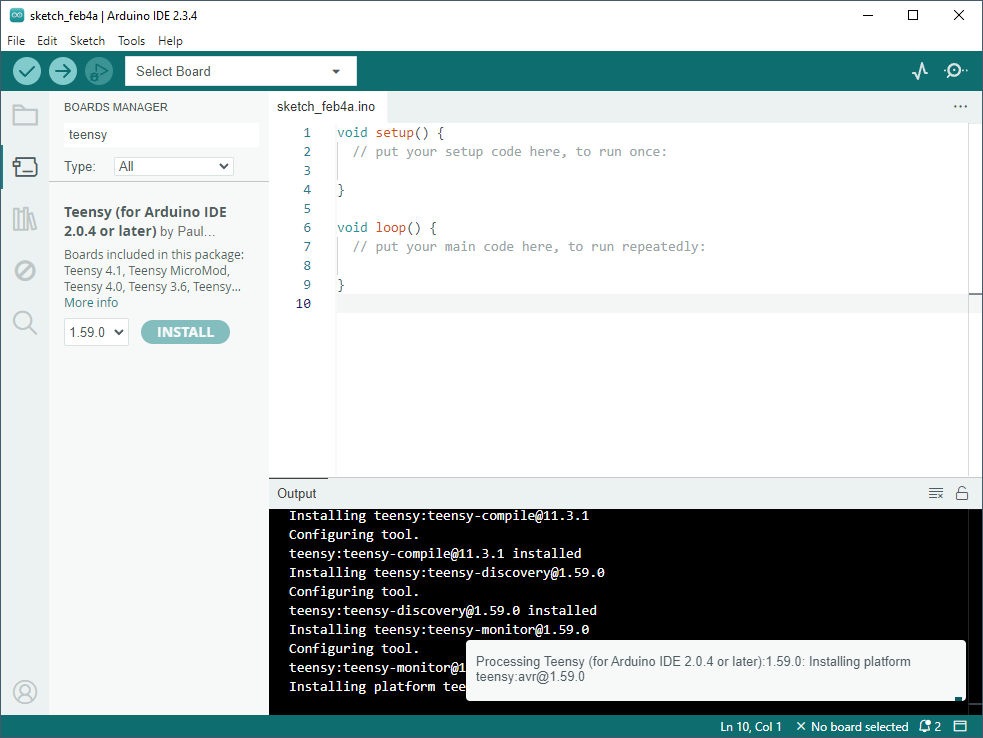Viewport: 983px width, 738px height.
Task: Click the editor vertical scrollbar marker
Action: pyautogui.click(x=975, y=293)
